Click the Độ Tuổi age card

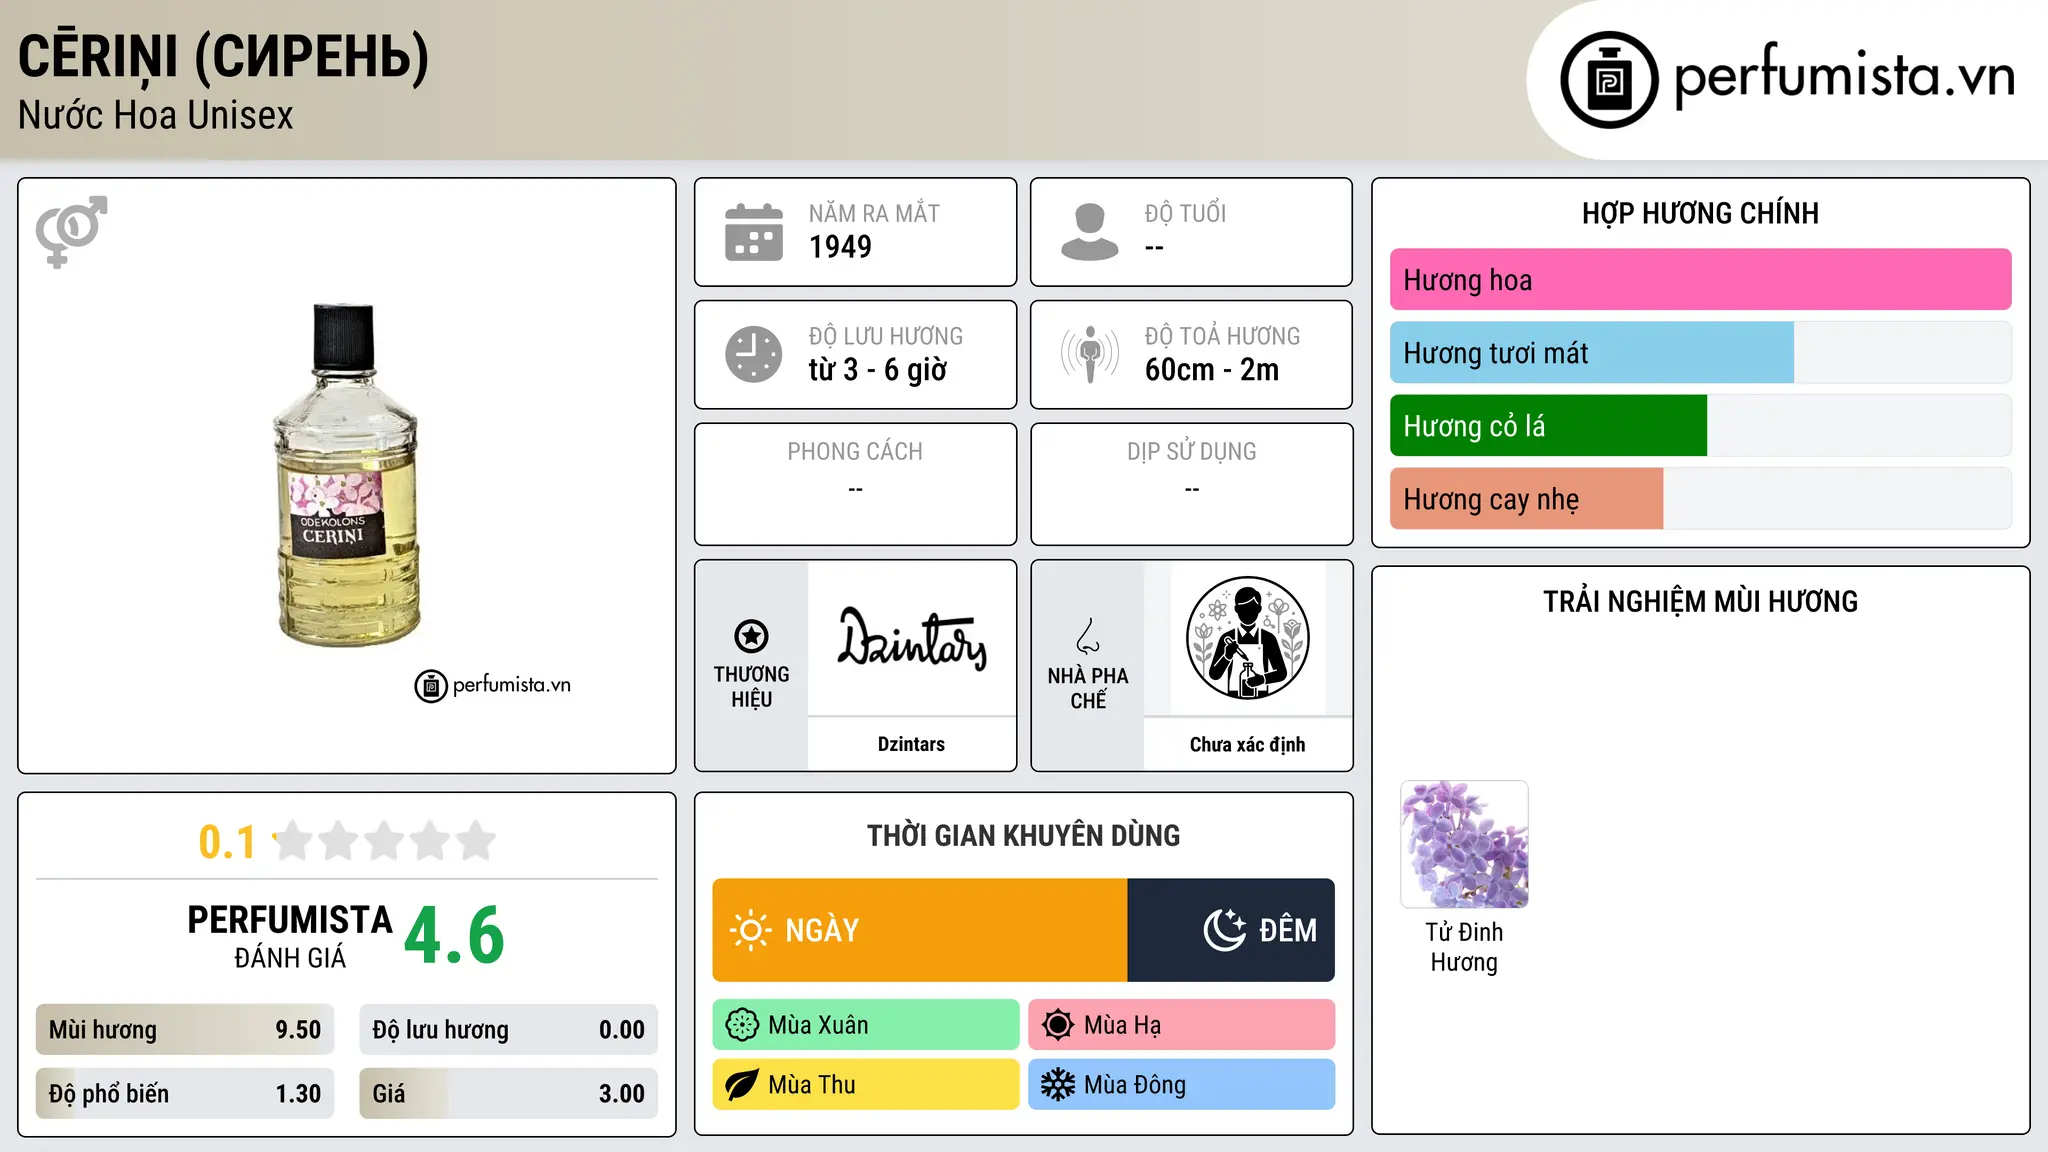[x=1192, y=232]
